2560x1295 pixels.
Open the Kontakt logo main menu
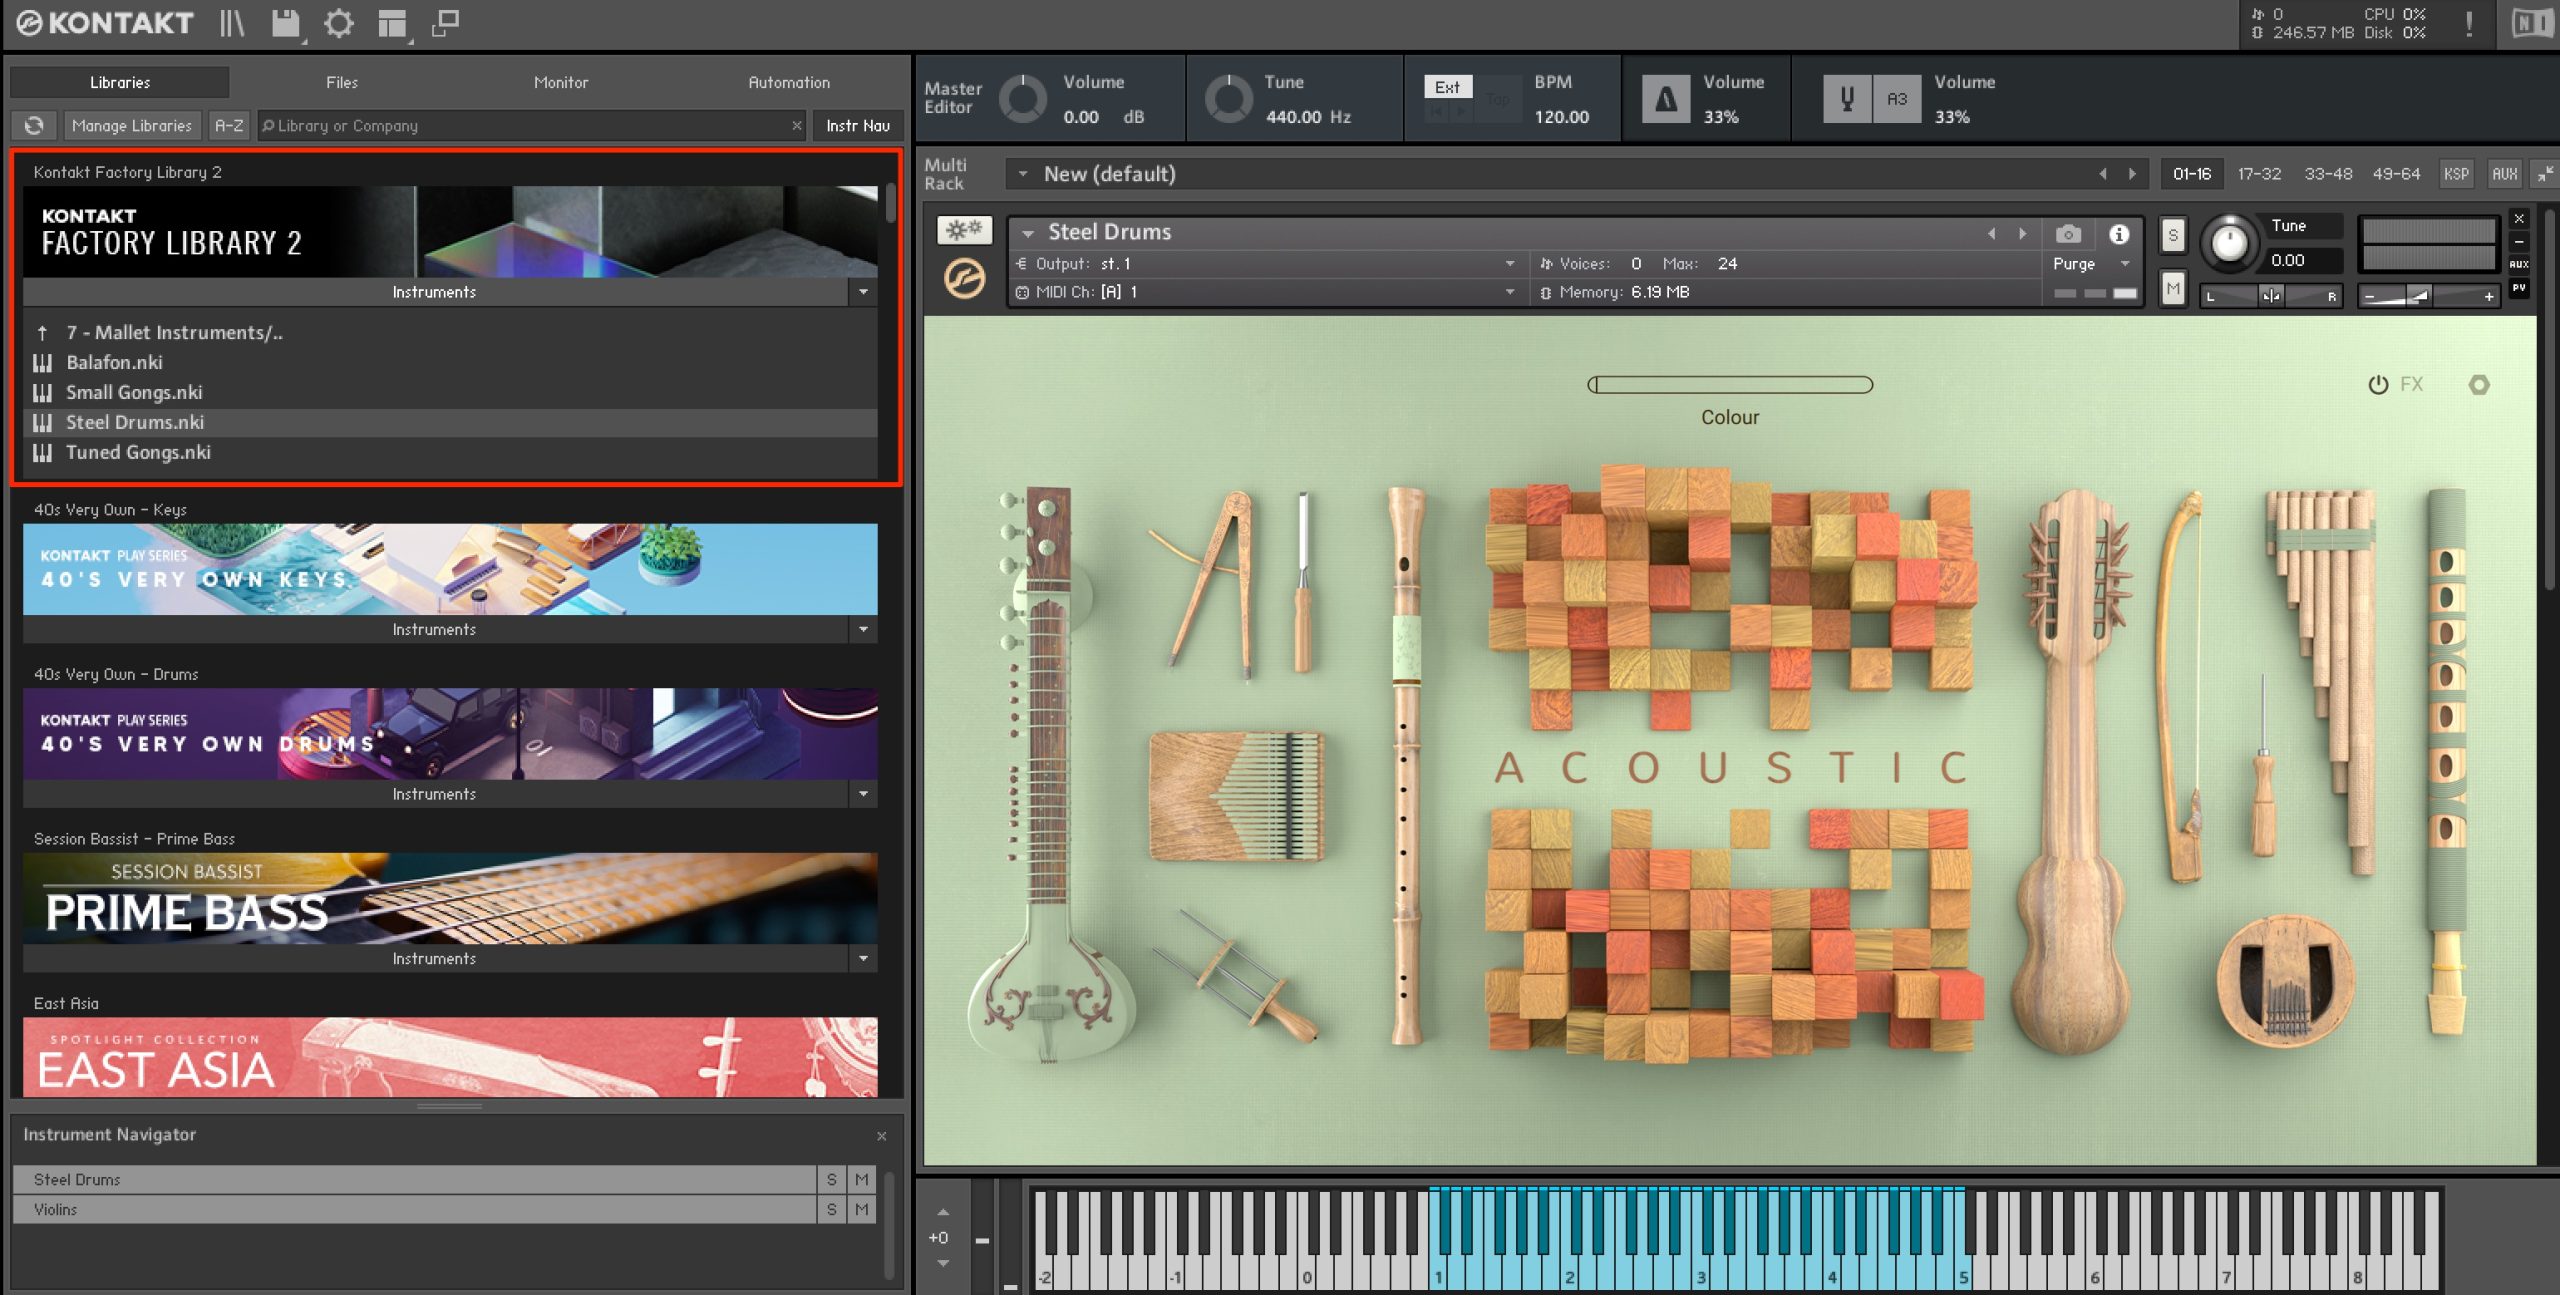[x=105, y=23]
